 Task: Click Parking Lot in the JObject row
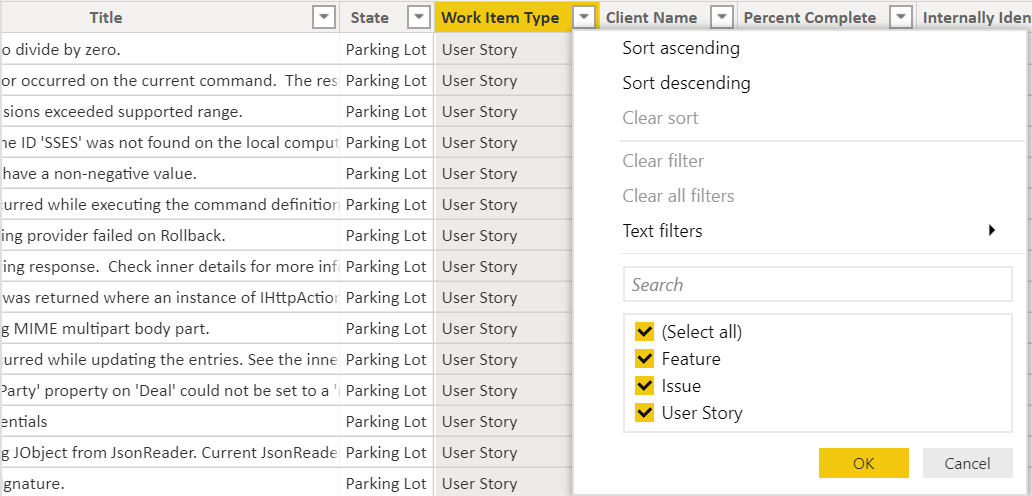pos(386,453)
